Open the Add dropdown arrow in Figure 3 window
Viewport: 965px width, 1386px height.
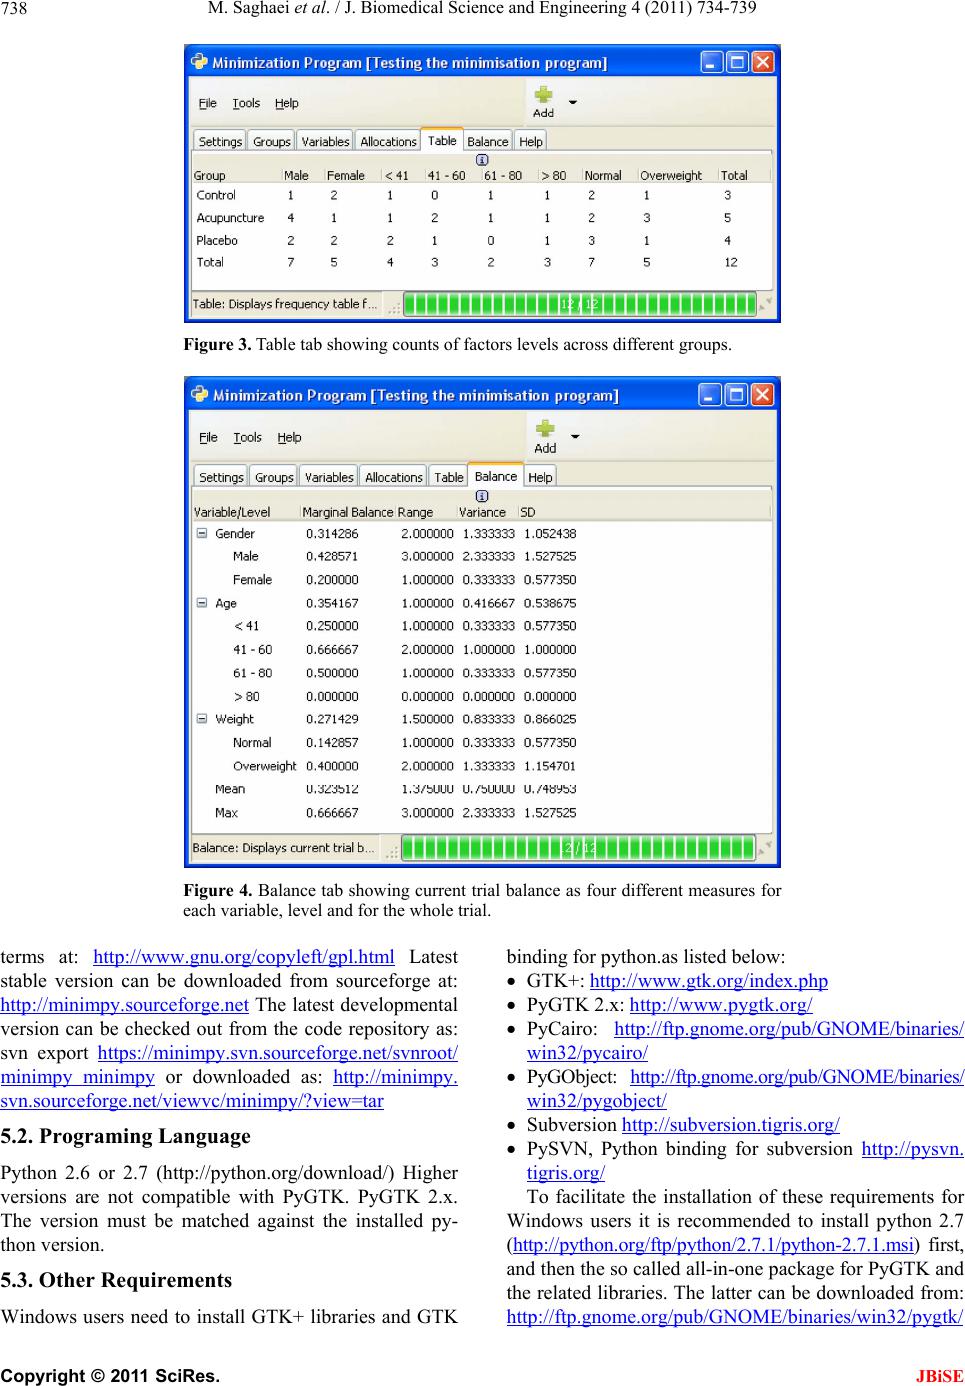point(573,102)
